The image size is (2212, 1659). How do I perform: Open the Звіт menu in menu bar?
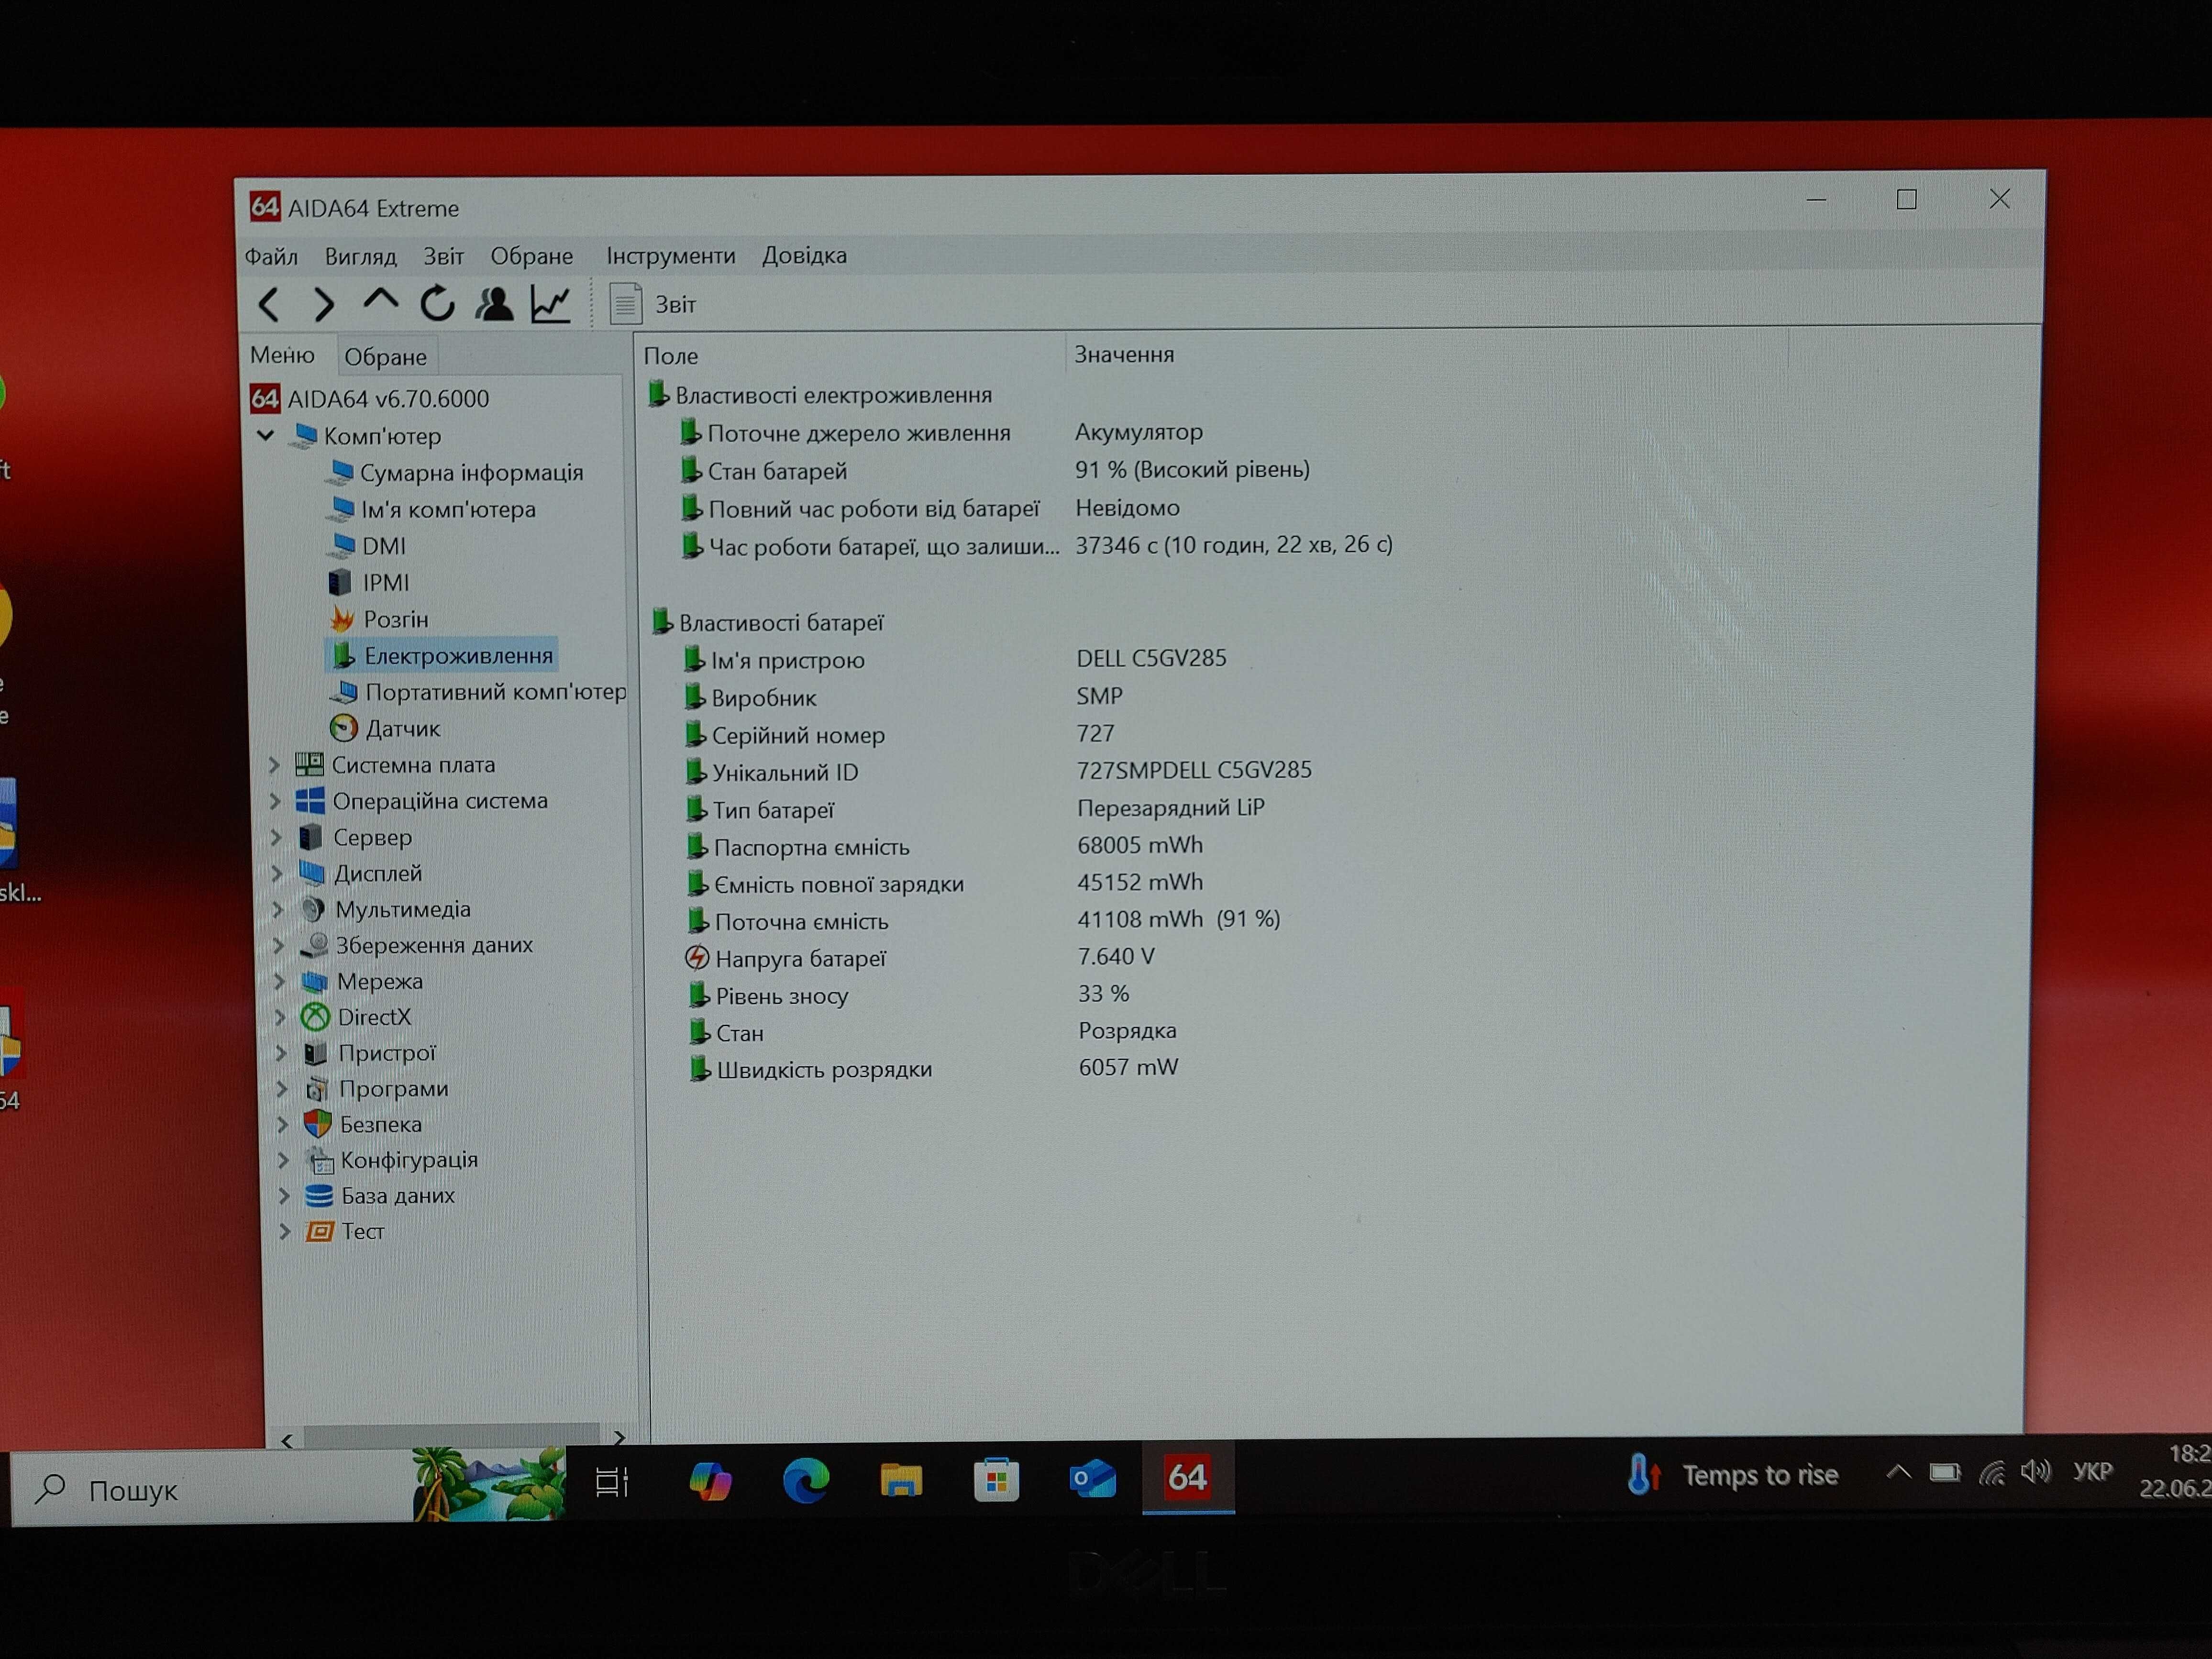444,256
